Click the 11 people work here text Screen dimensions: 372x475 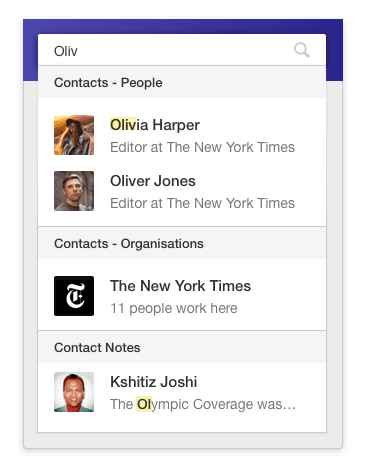click(x=174, y=308)
